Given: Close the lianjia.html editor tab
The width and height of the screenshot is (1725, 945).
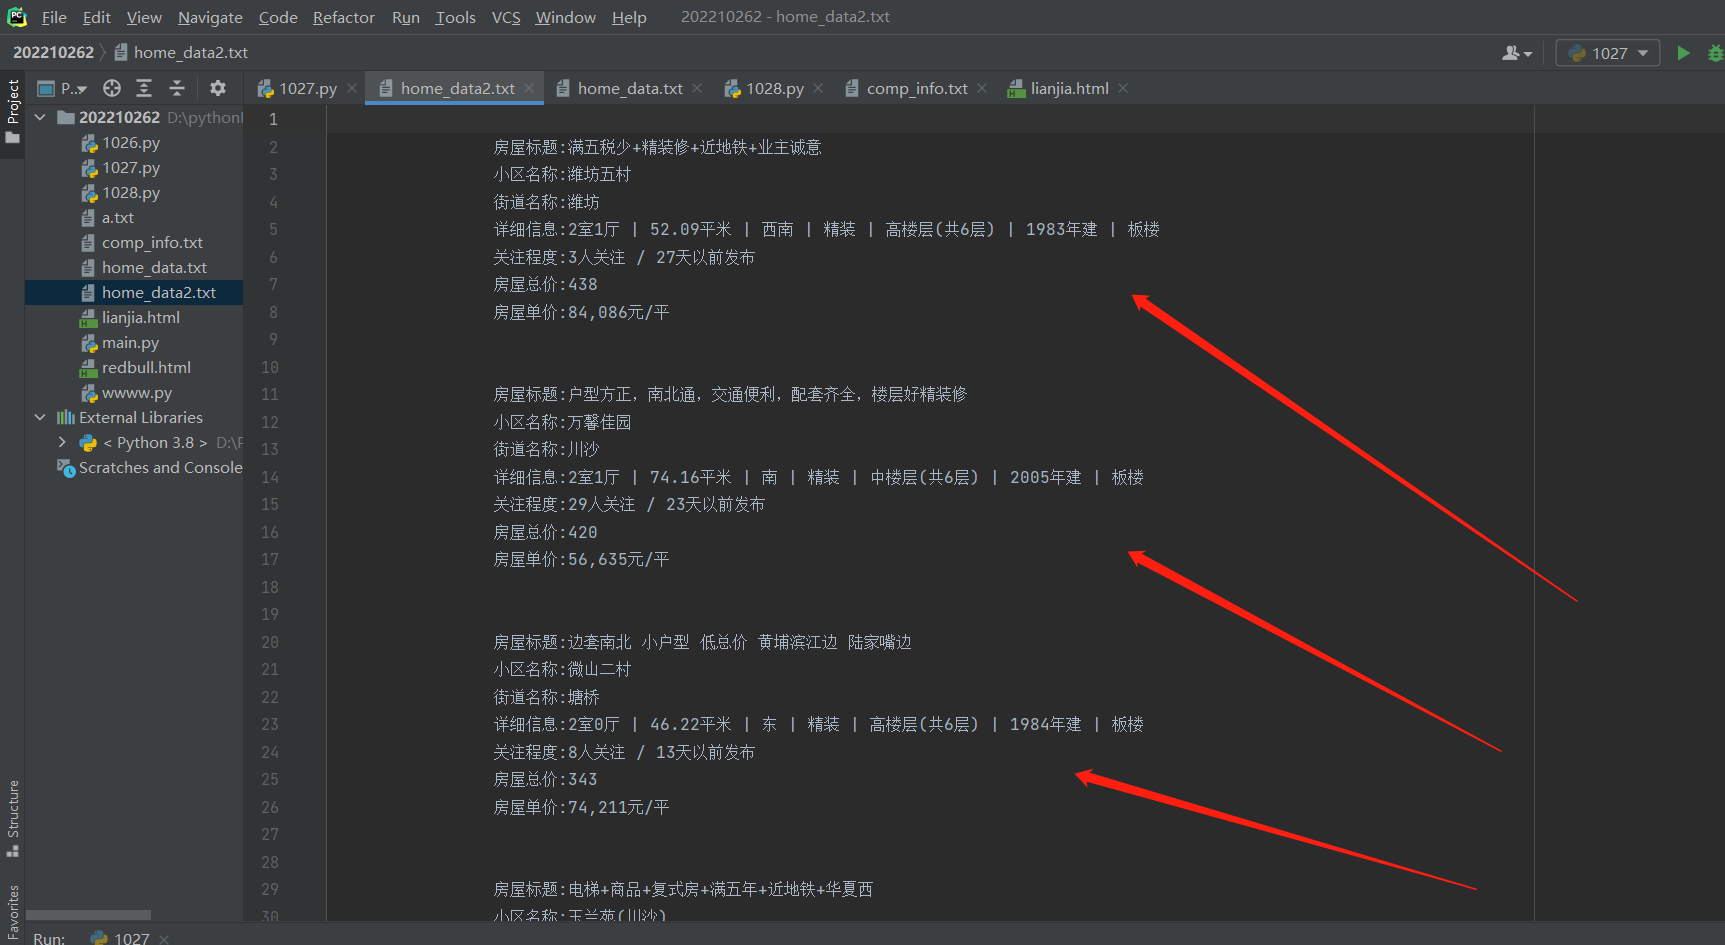Looking at the screenshot, I should tap(1123, 88).
